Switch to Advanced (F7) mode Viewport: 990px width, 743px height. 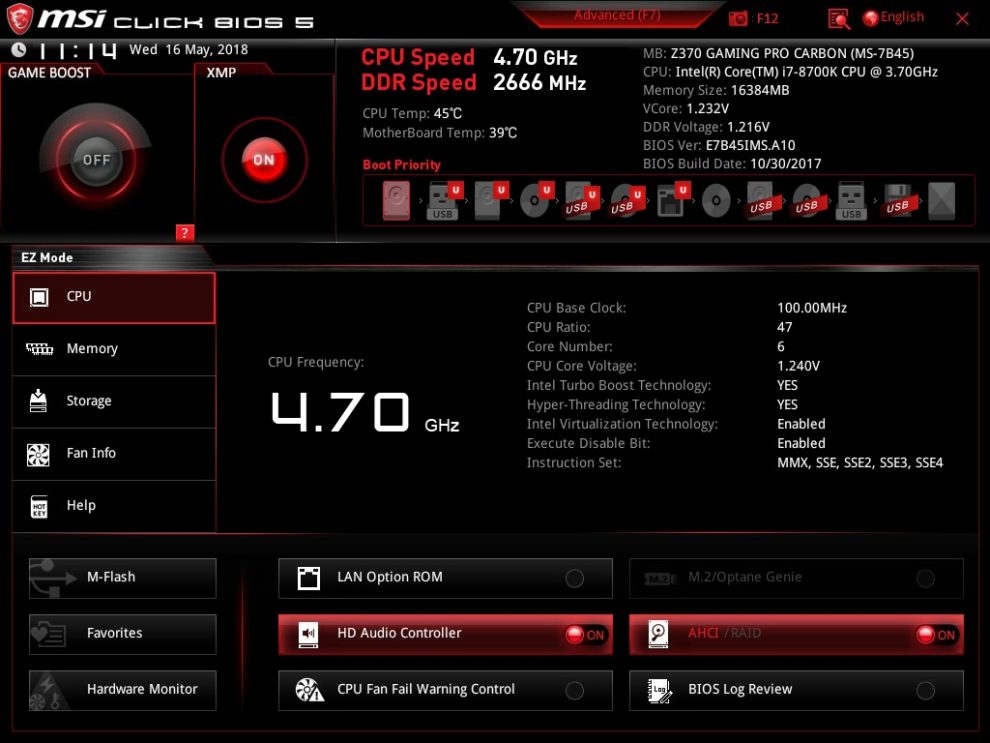(617, 15)
